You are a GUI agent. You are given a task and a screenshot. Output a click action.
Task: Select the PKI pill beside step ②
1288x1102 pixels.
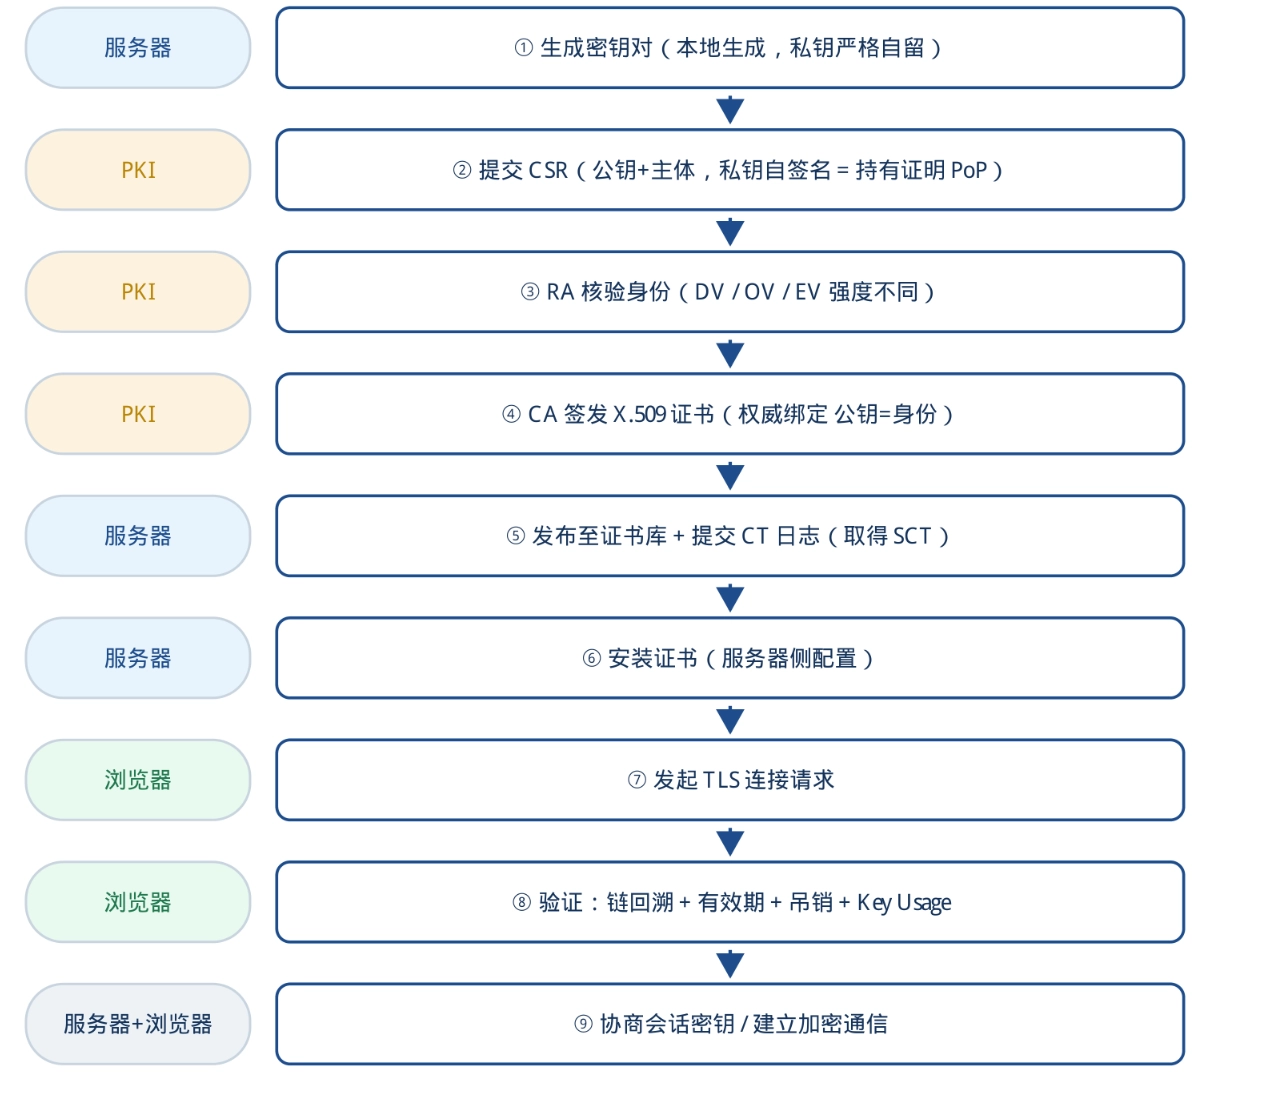[x=138, y=170]
